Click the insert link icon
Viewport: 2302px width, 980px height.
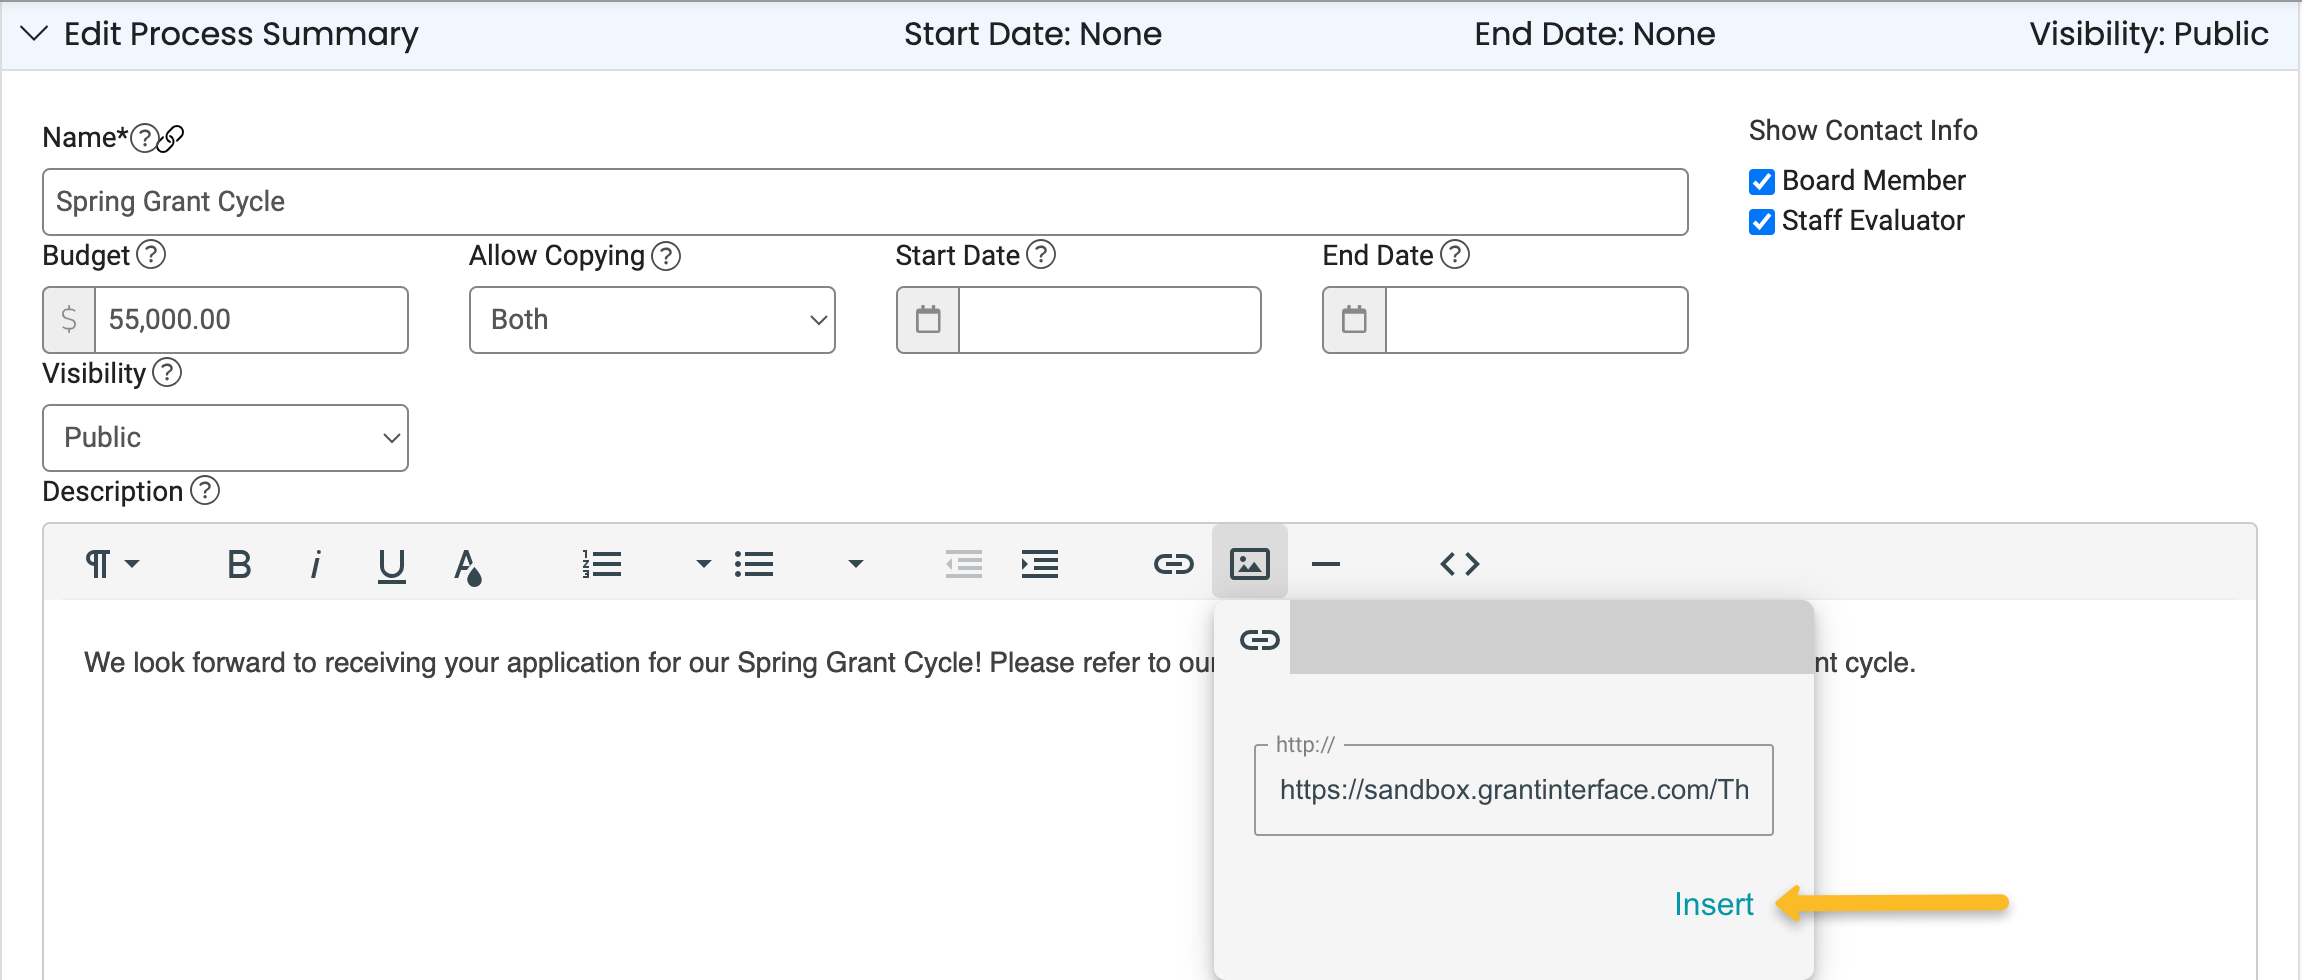point(1173,563)
